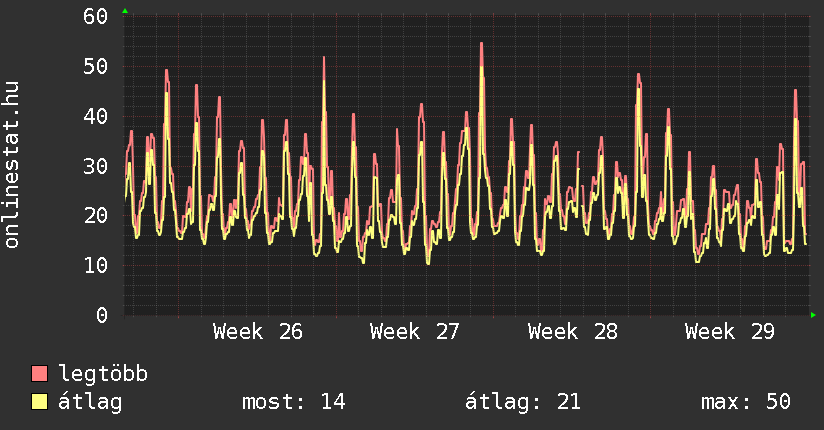Click the y-axis label 20
The height and width of the screenshot is (430, 824).
pos(96,215)
